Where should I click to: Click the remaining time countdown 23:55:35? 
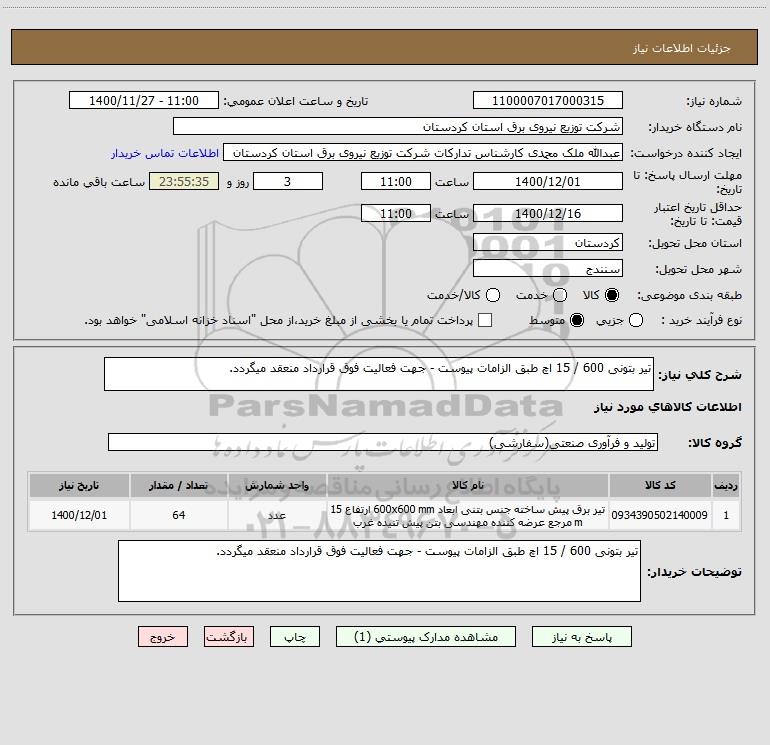coord(184,182)
